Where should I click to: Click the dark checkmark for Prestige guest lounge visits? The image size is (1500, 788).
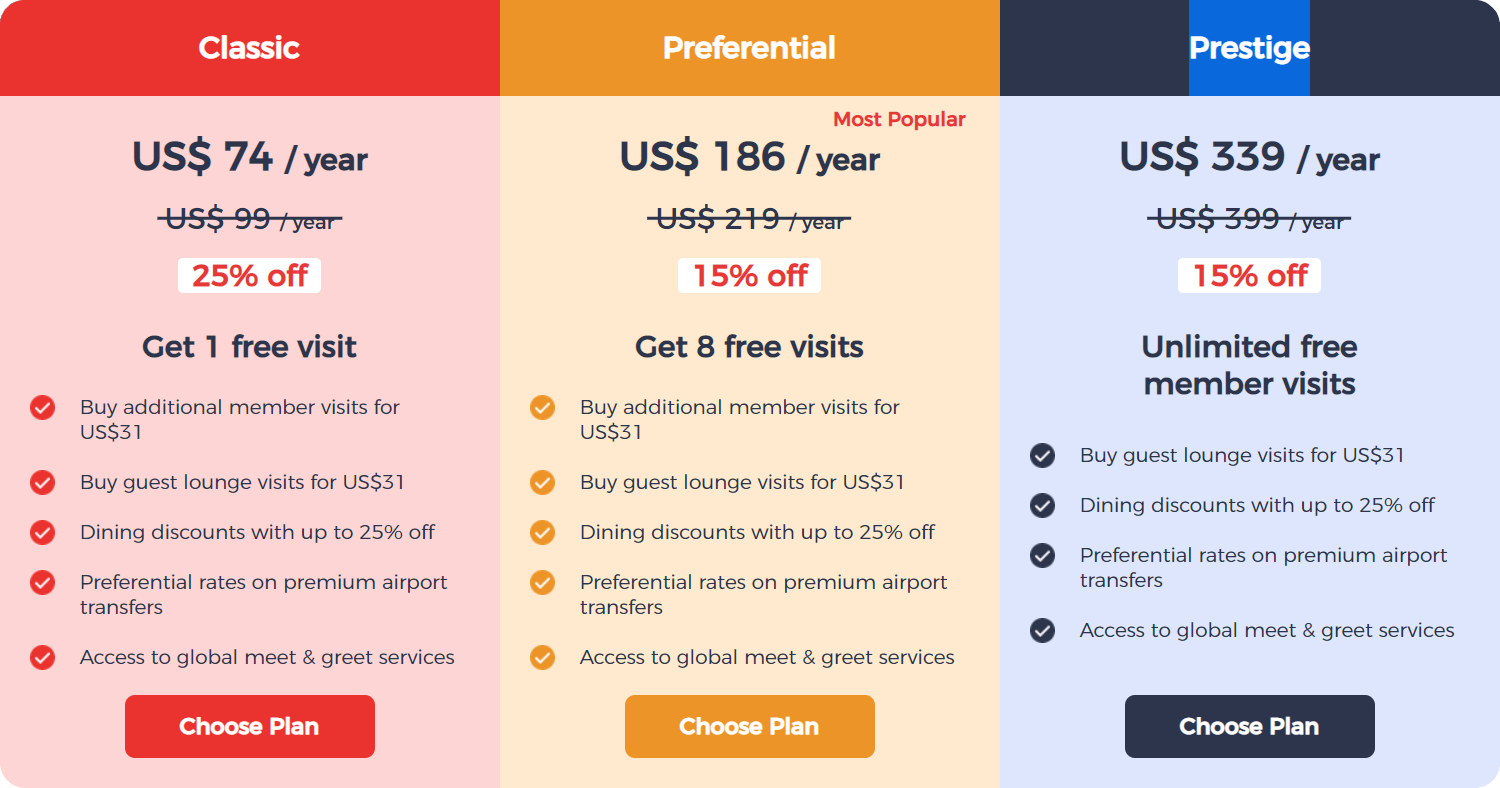(1042, 455)
